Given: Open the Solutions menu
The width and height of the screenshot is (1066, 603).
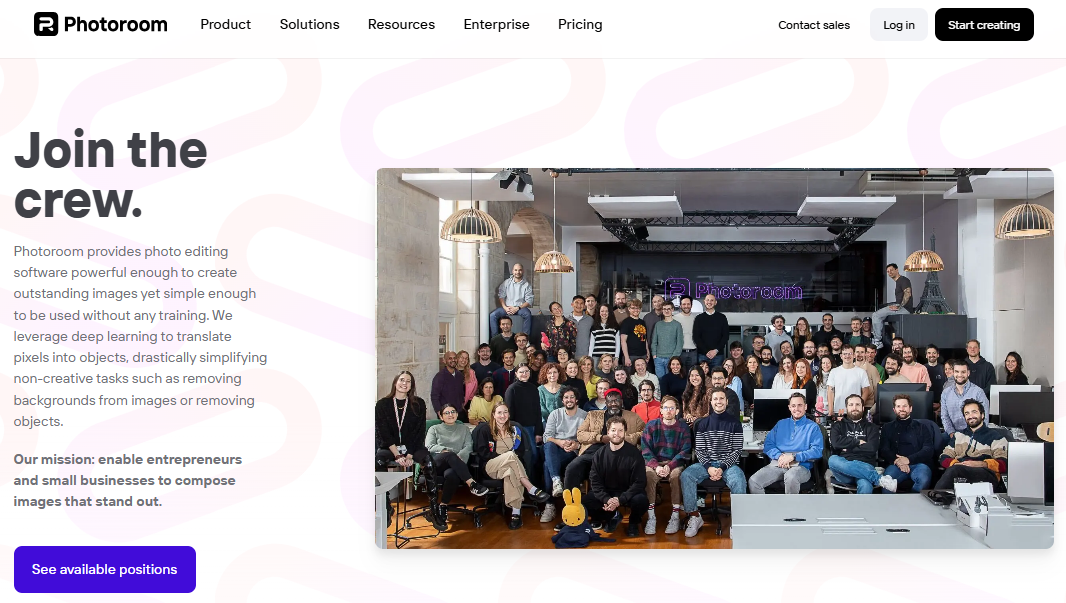Looking at the screenshot, I should coord(309,24).
